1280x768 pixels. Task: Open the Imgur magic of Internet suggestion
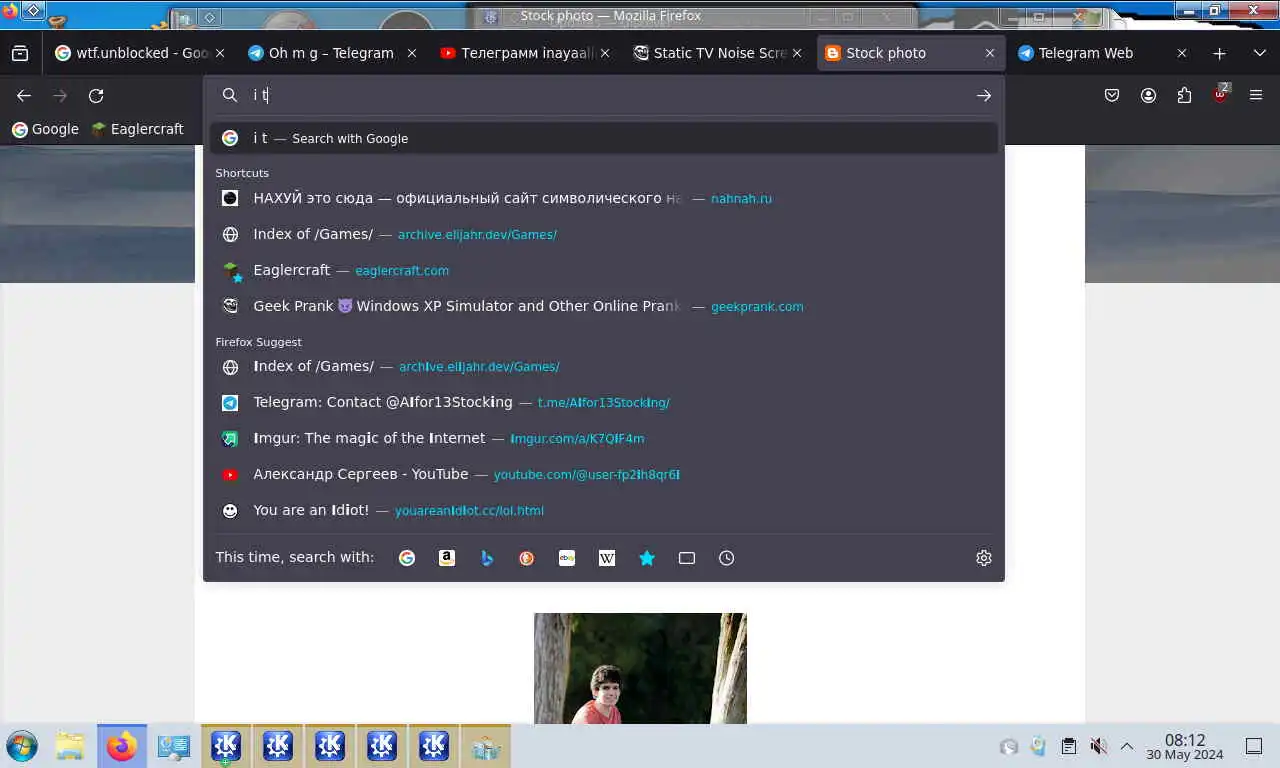(604, 438)
